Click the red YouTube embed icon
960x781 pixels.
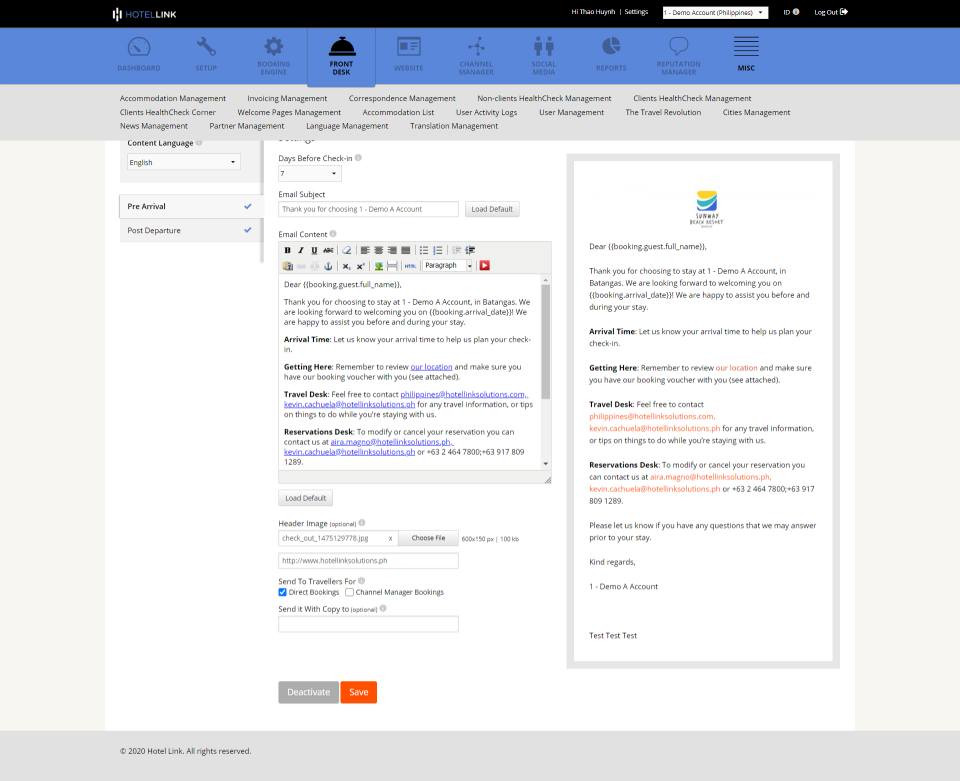(x=485, y=266)
